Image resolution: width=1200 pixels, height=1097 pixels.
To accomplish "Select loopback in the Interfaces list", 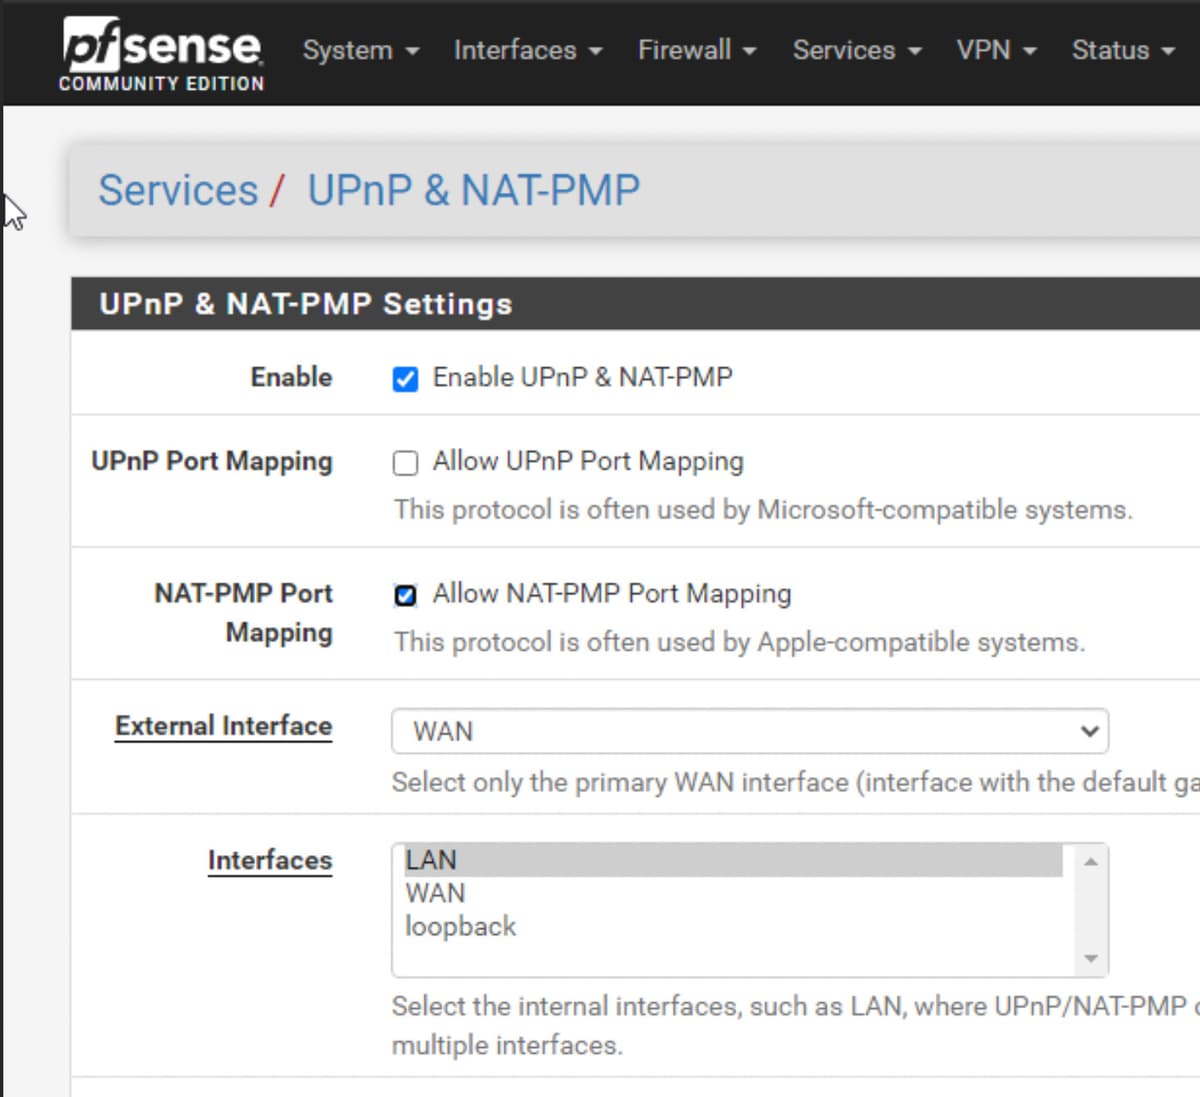I will [x=460, y=926].
